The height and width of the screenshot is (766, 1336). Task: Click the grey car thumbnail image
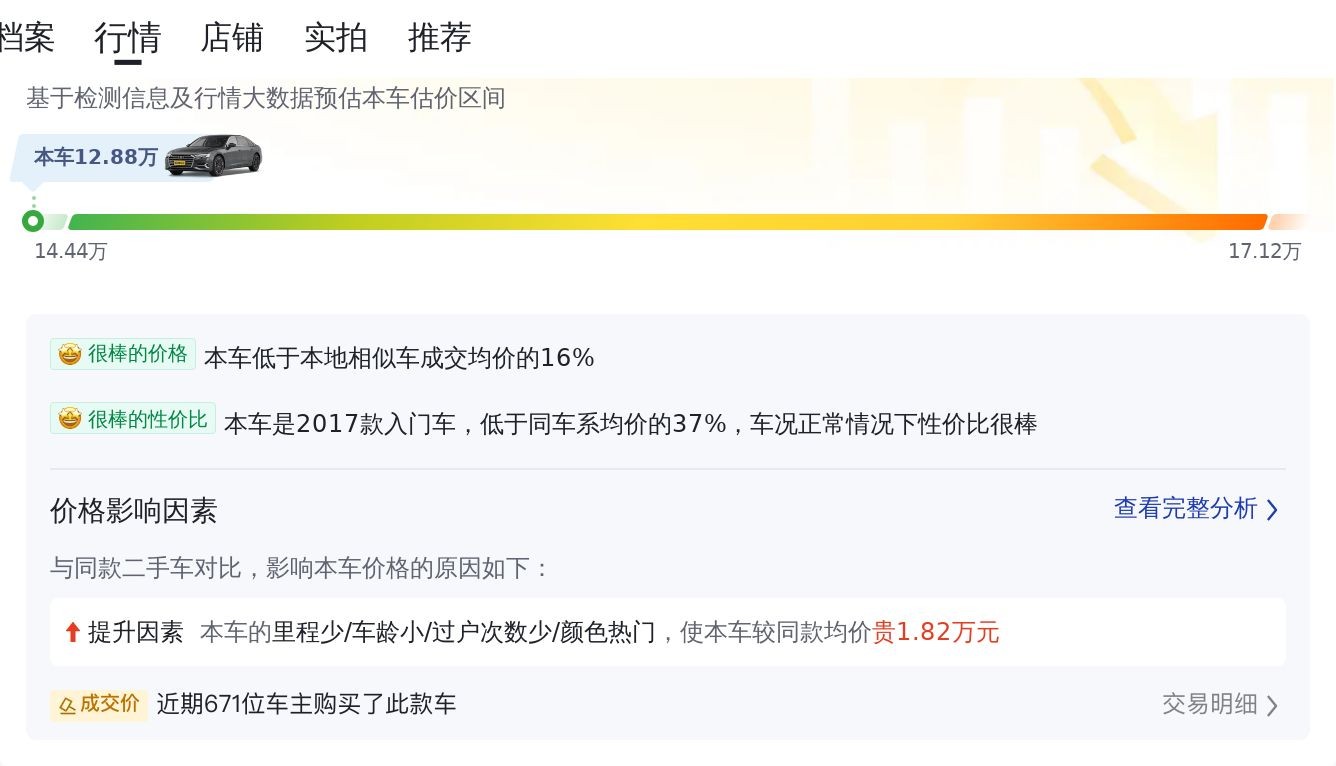click(213, 156)
